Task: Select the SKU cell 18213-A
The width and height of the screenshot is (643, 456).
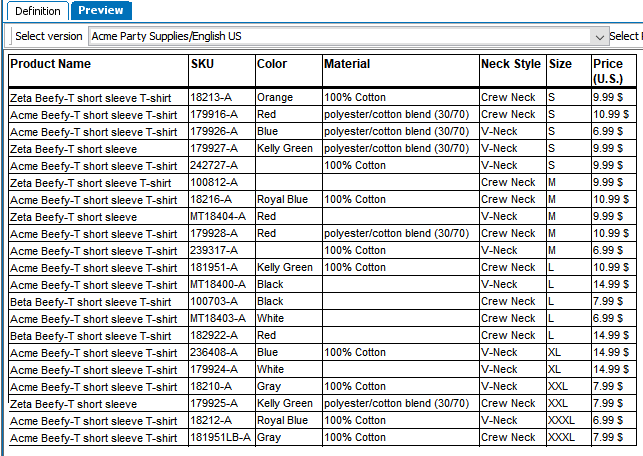Action: pyautogui.click(x=211, y=98)
